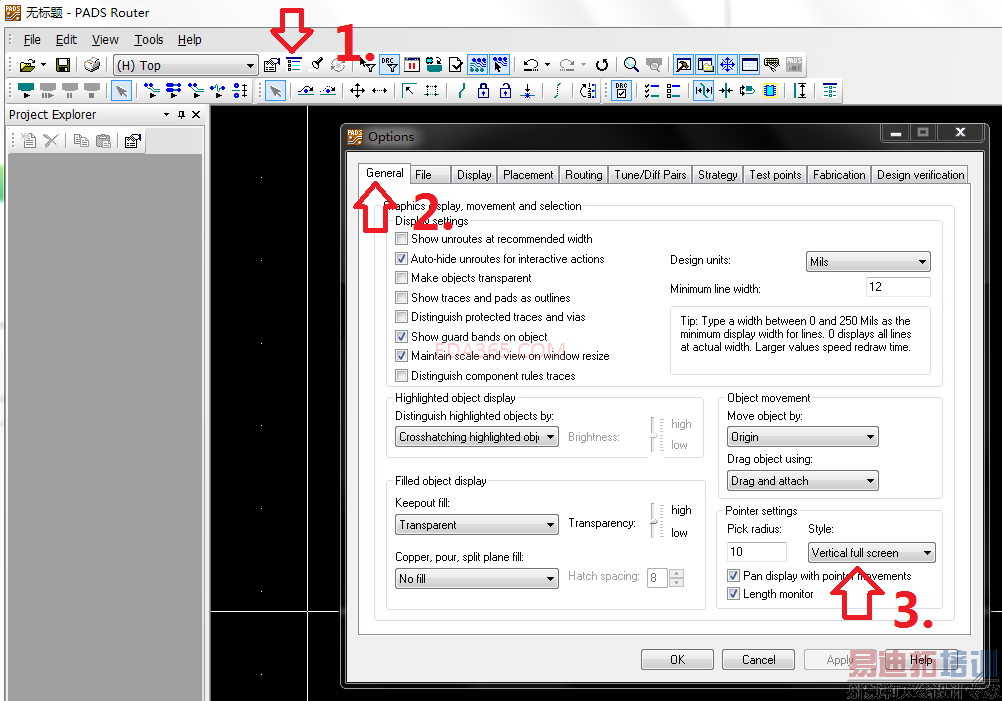Click the Undo arrow icon
Image resolution: width=1002 pixels, height=701 pixels.
530,65
